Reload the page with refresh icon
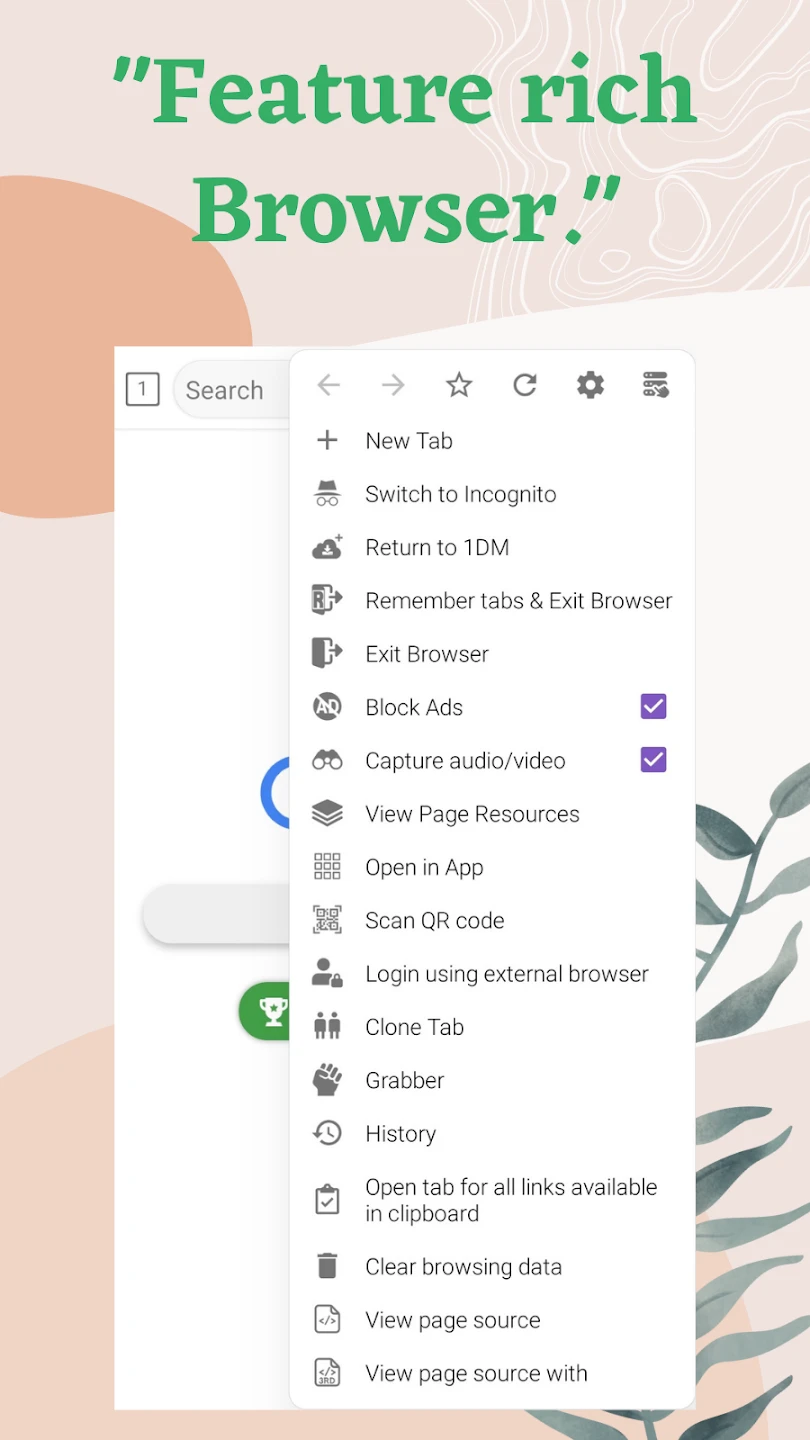 click(525, 385)
